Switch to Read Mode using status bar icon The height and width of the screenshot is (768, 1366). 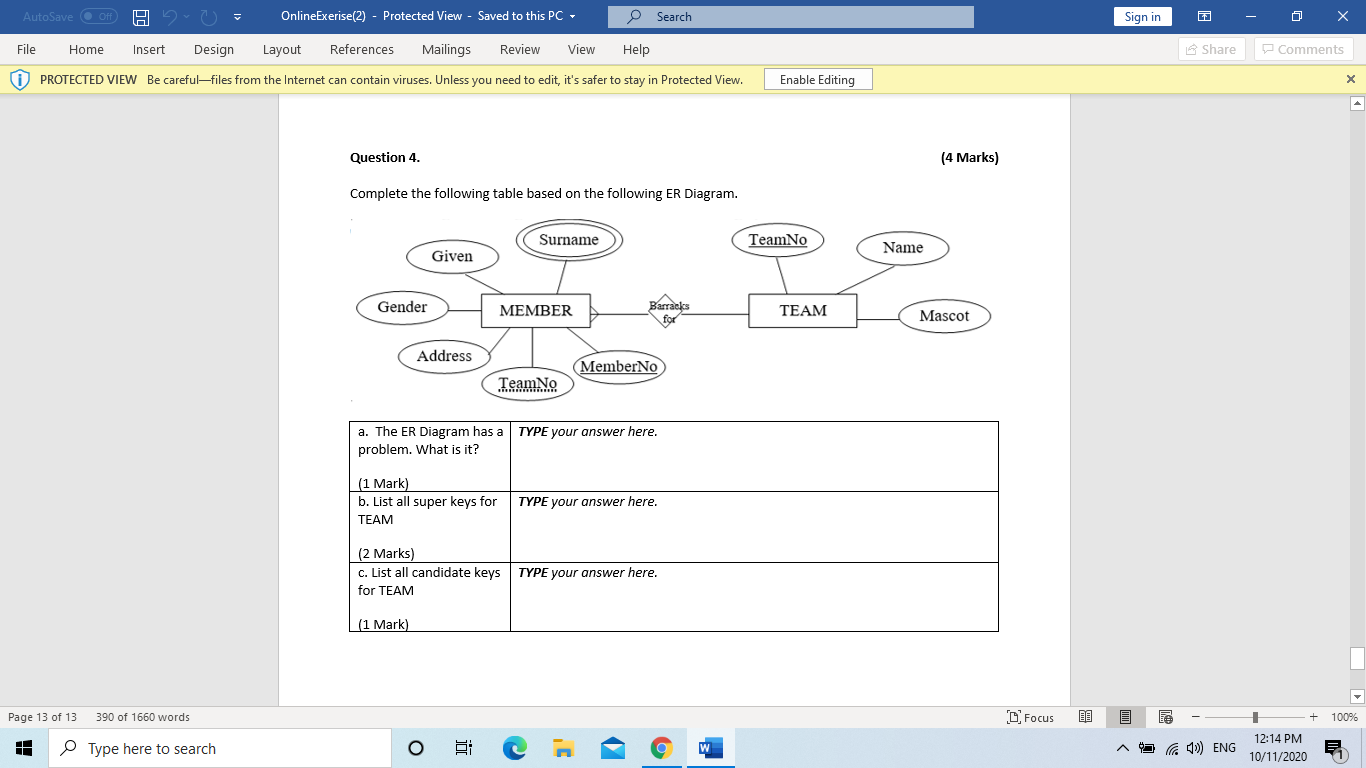1085,717
